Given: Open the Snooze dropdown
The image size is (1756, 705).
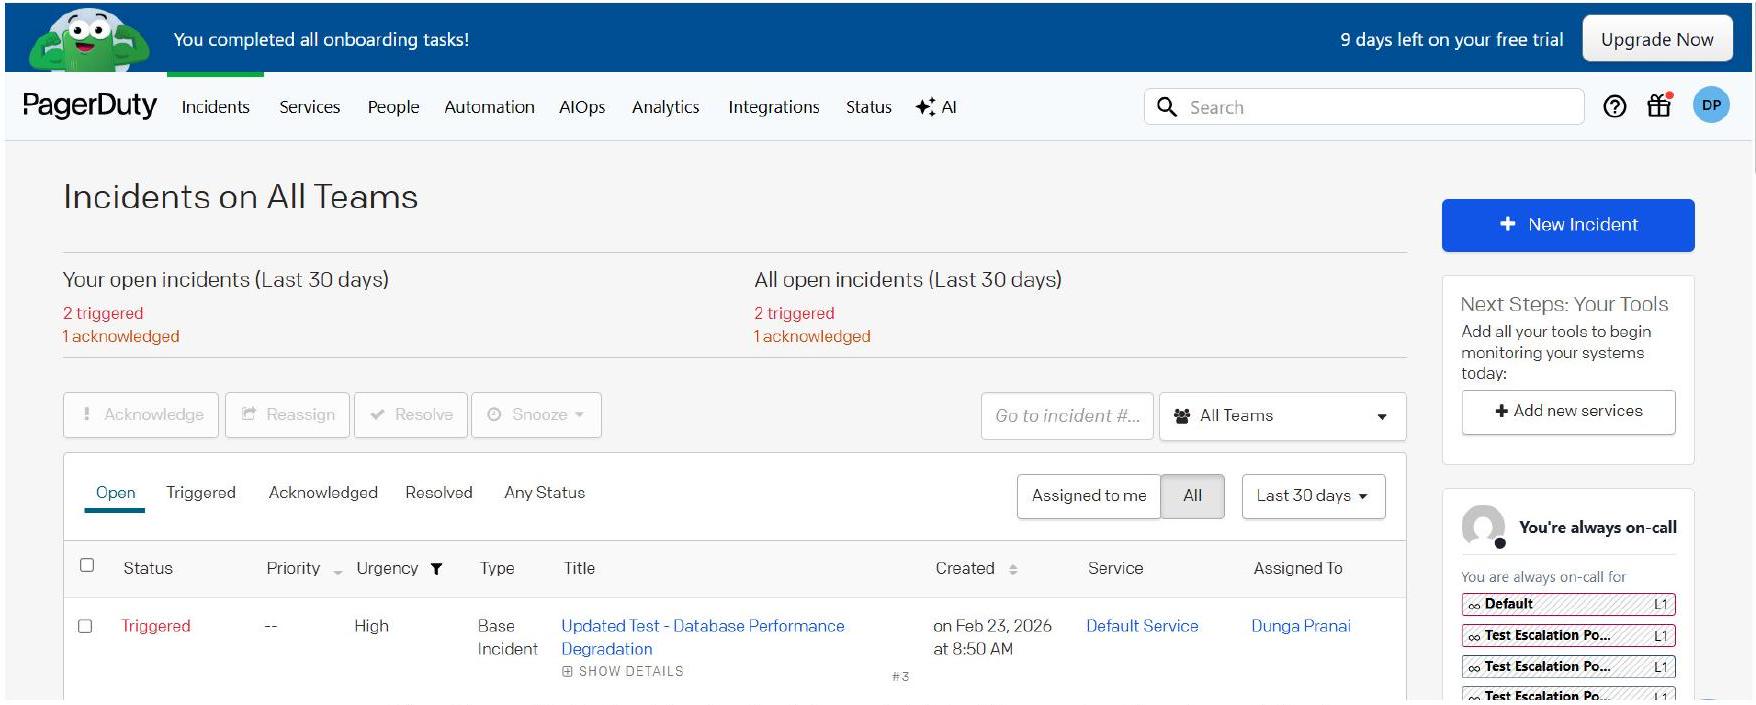Looking at the screenshot, I should point(536,415).
